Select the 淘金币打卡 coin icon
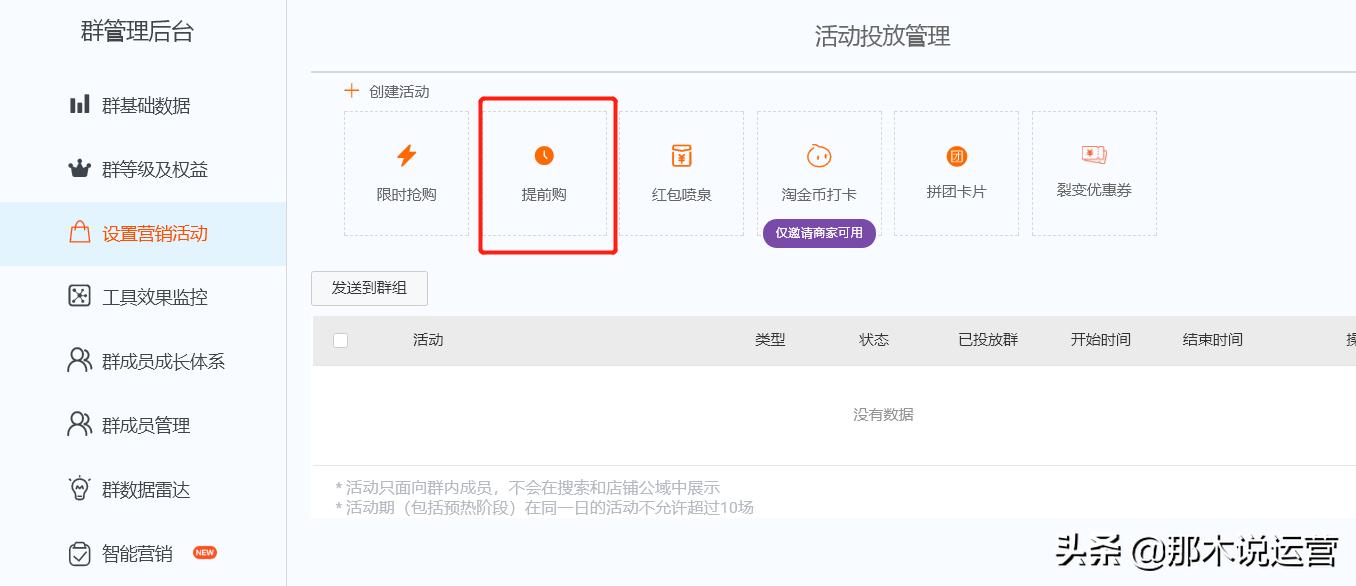The width and height of the screenshot is (1356, 586). coord(819,155)
